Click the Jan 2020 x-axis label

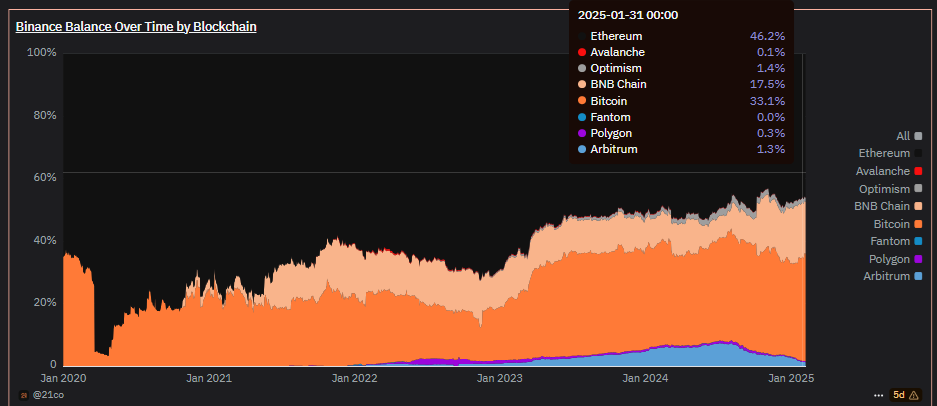click(63, 378)
